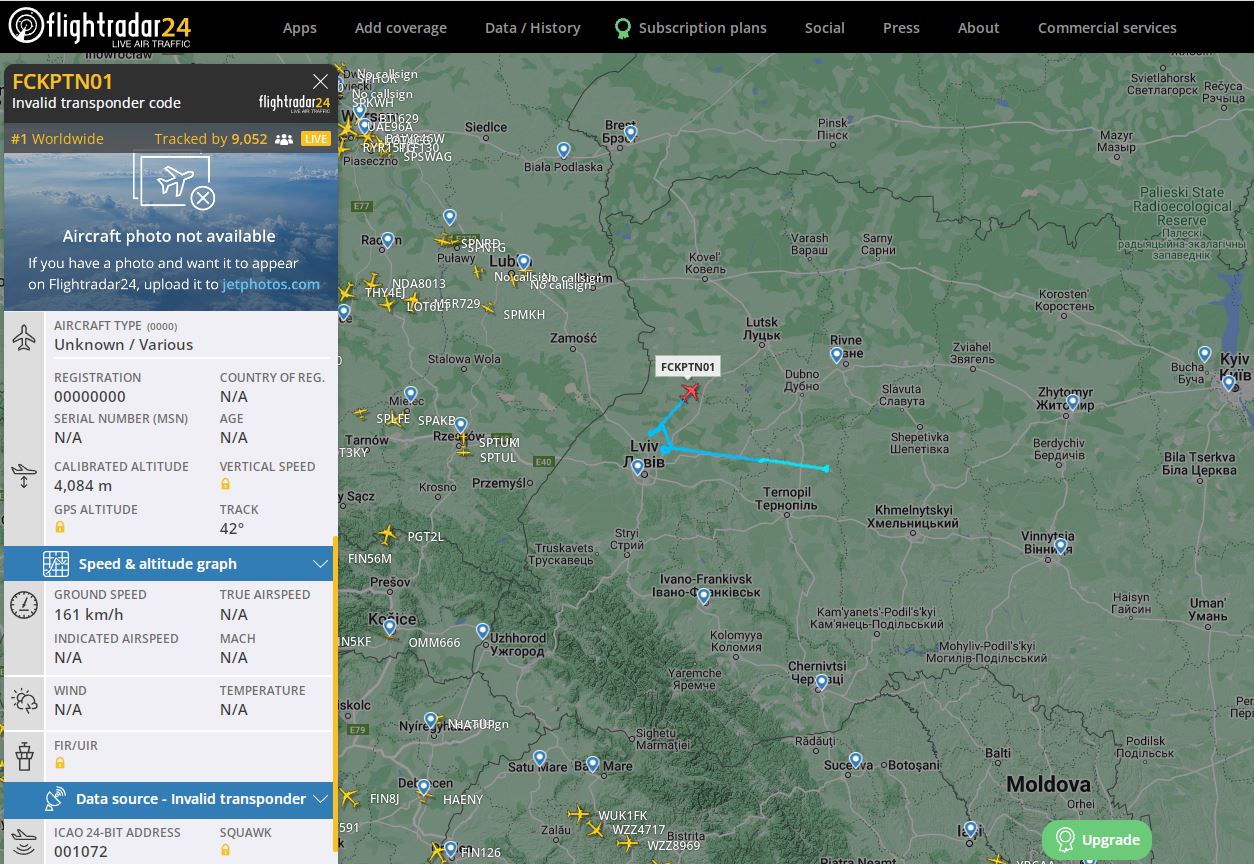Click the Lviv airport pin
Viewport: 1254px width, 864px height.
click(x=638, y=467)
